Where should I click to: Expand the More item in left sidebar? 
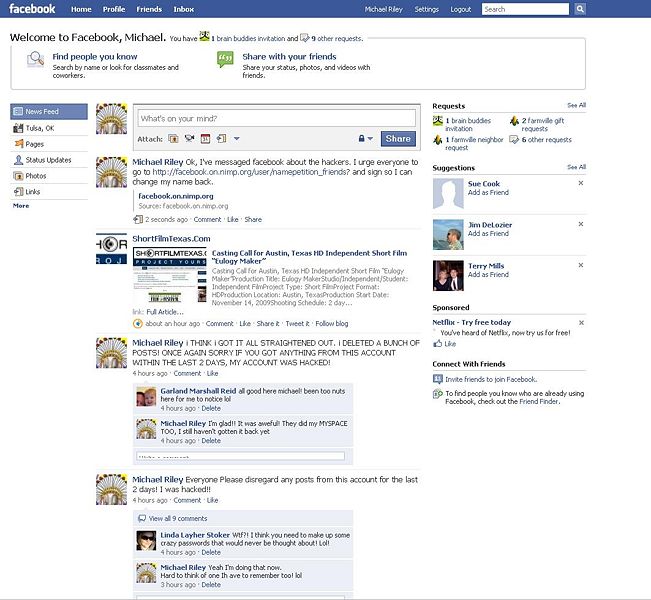tap(21, 205)
